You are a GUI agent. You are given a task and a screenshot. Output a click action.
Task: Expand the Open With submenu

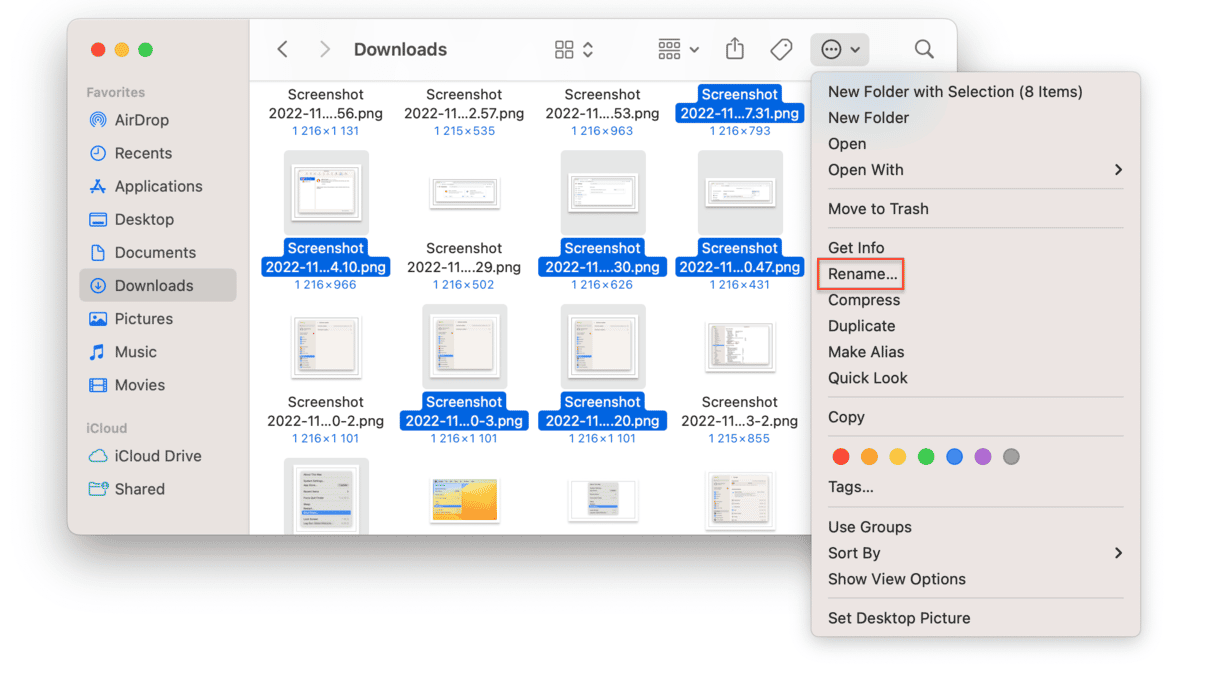point(974,170)
